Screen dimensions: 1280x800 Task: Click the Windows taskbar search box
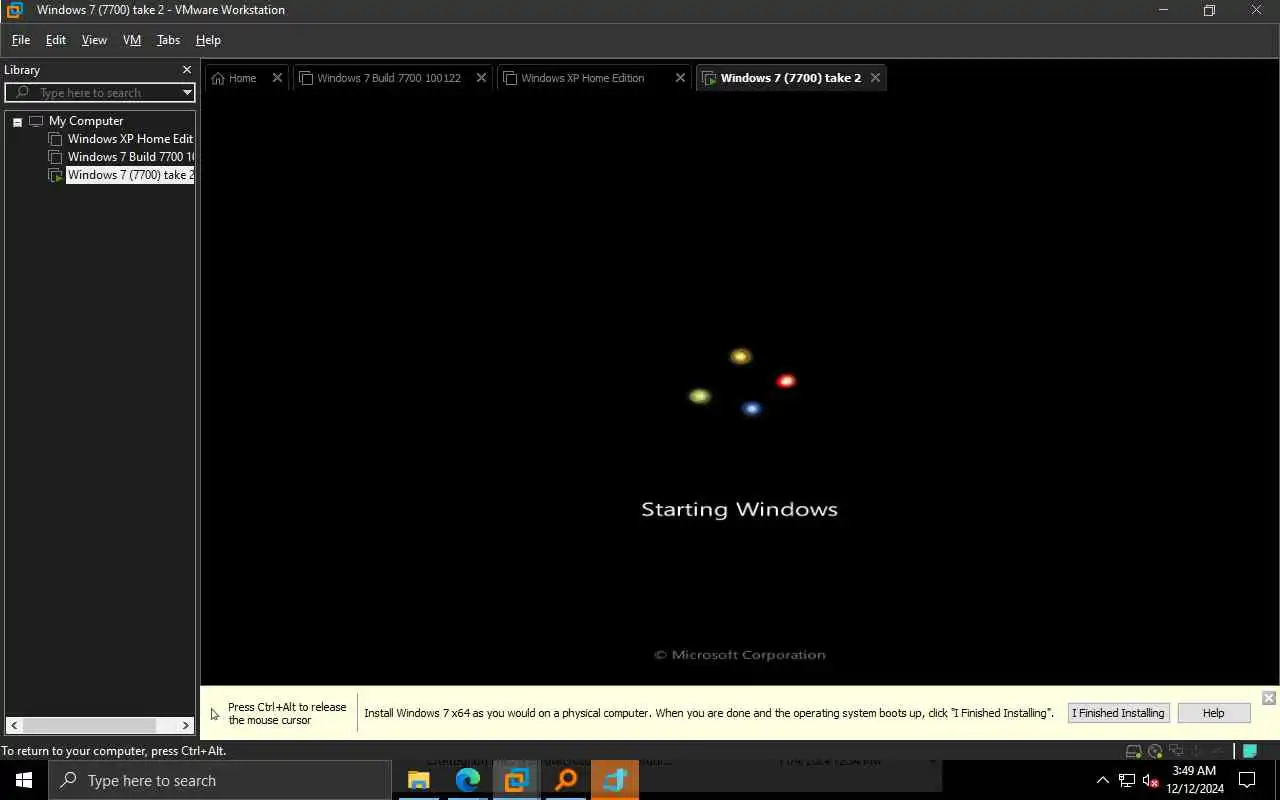click(220, 780)
